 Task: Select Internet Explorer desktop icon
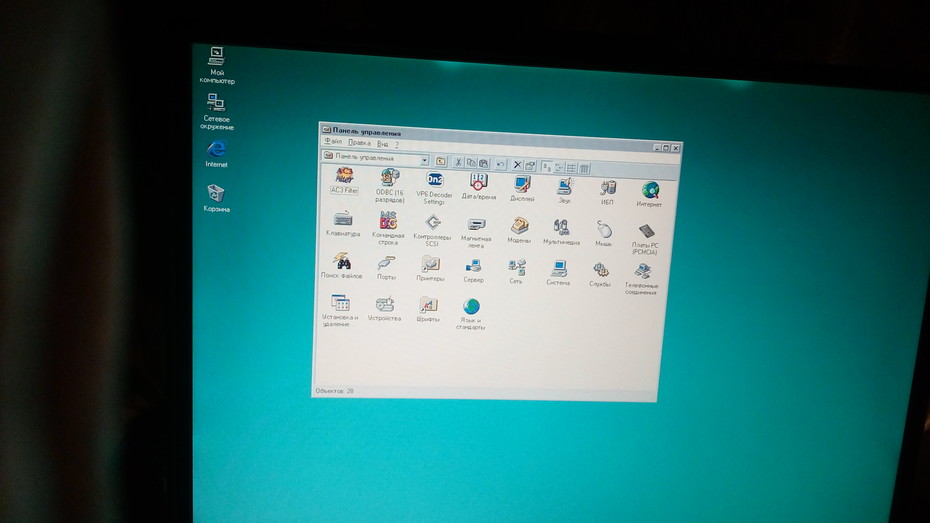click(x=216, y=154)
